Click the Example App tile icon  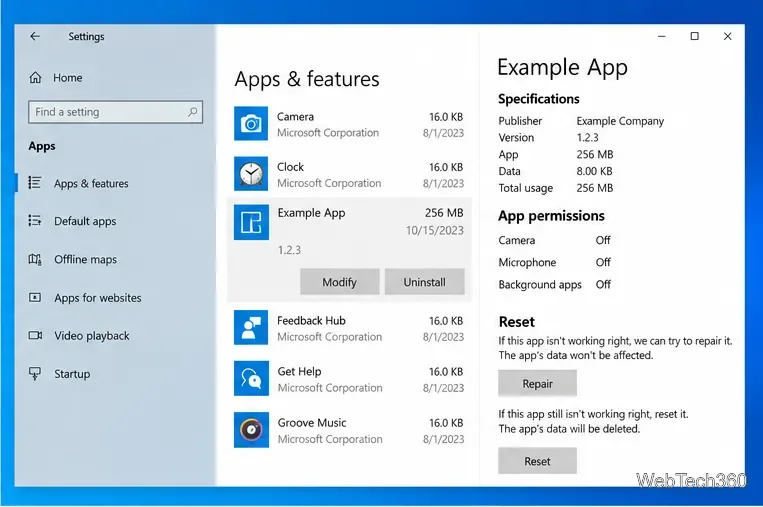coord(251,222)
